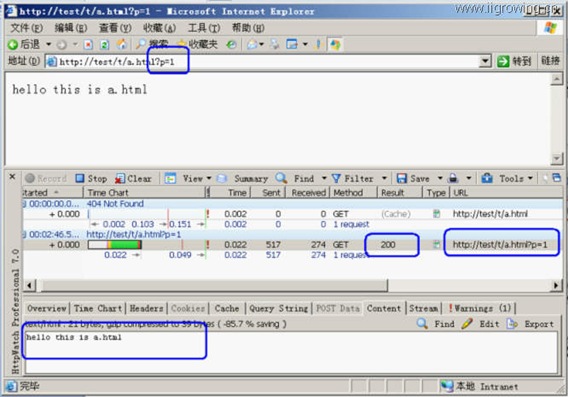Expand the Filter dropdown arrow
This screenshot has height=397, width=568.
pos(384,178)
